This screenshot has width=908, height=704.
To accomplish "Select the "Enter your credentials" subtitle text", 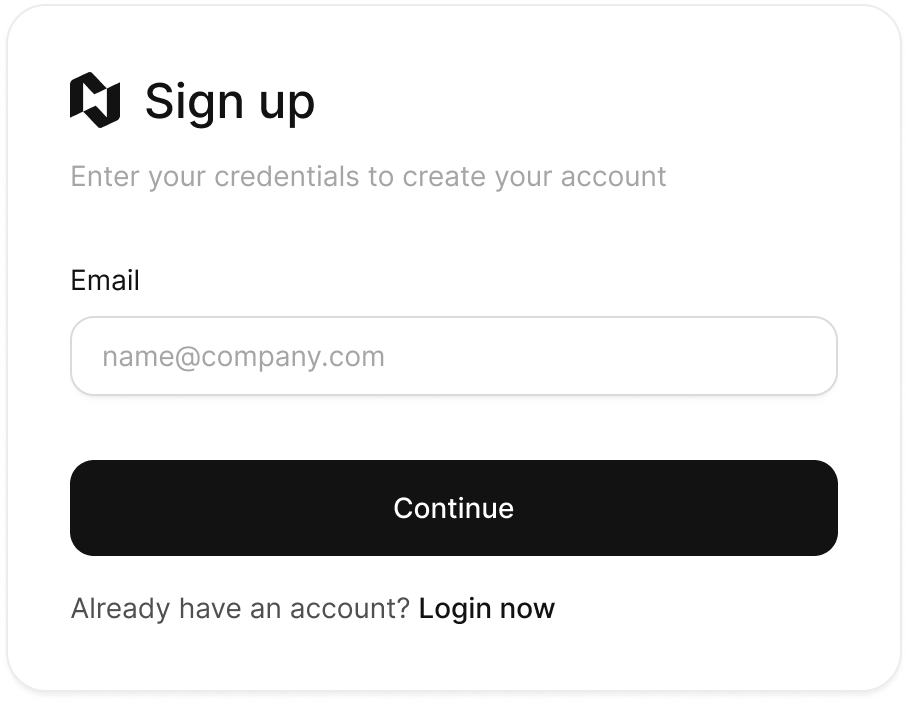I will [368, 177].
